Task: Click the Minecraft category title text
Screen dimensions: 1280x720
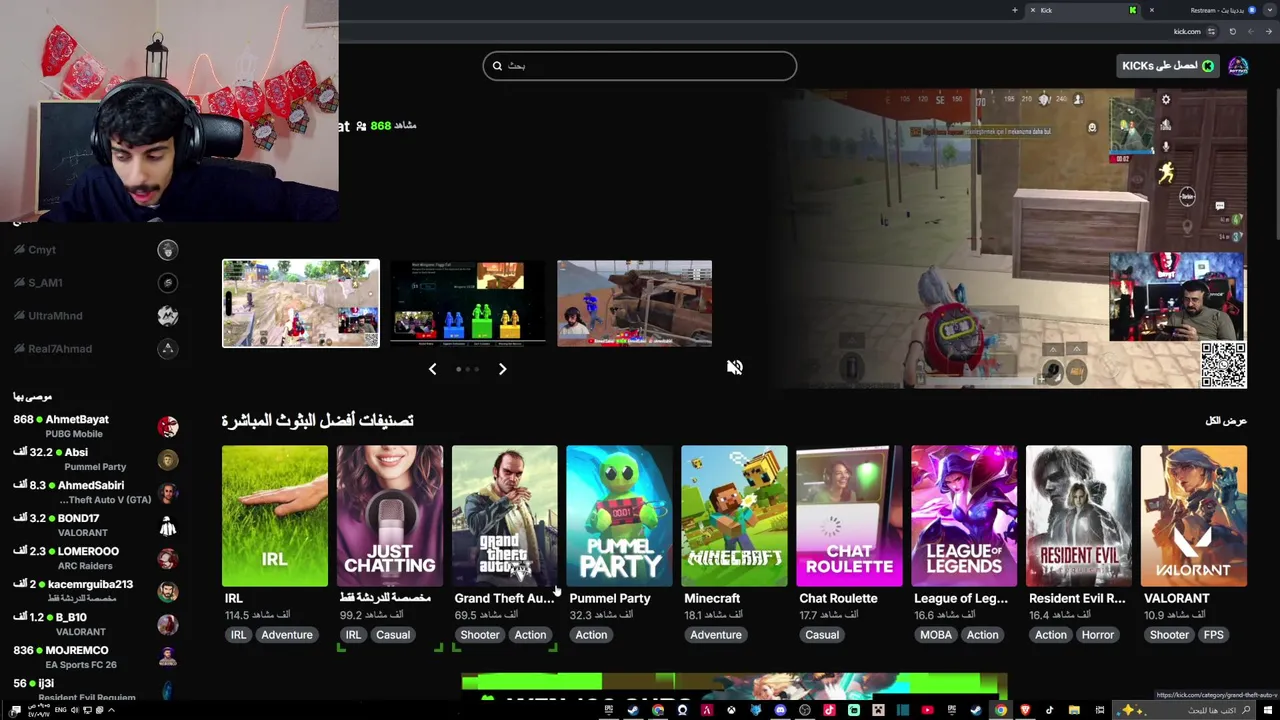Action: 712,598
